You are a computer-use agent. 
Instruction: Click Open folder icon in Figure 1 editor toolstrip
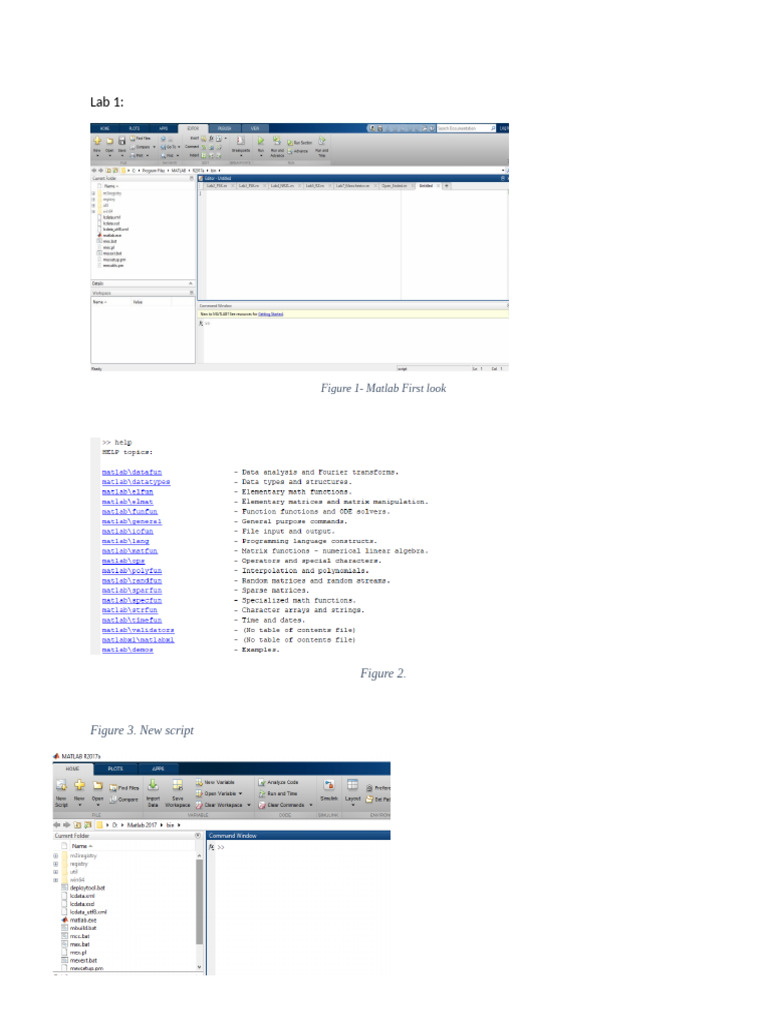point(110,140)
